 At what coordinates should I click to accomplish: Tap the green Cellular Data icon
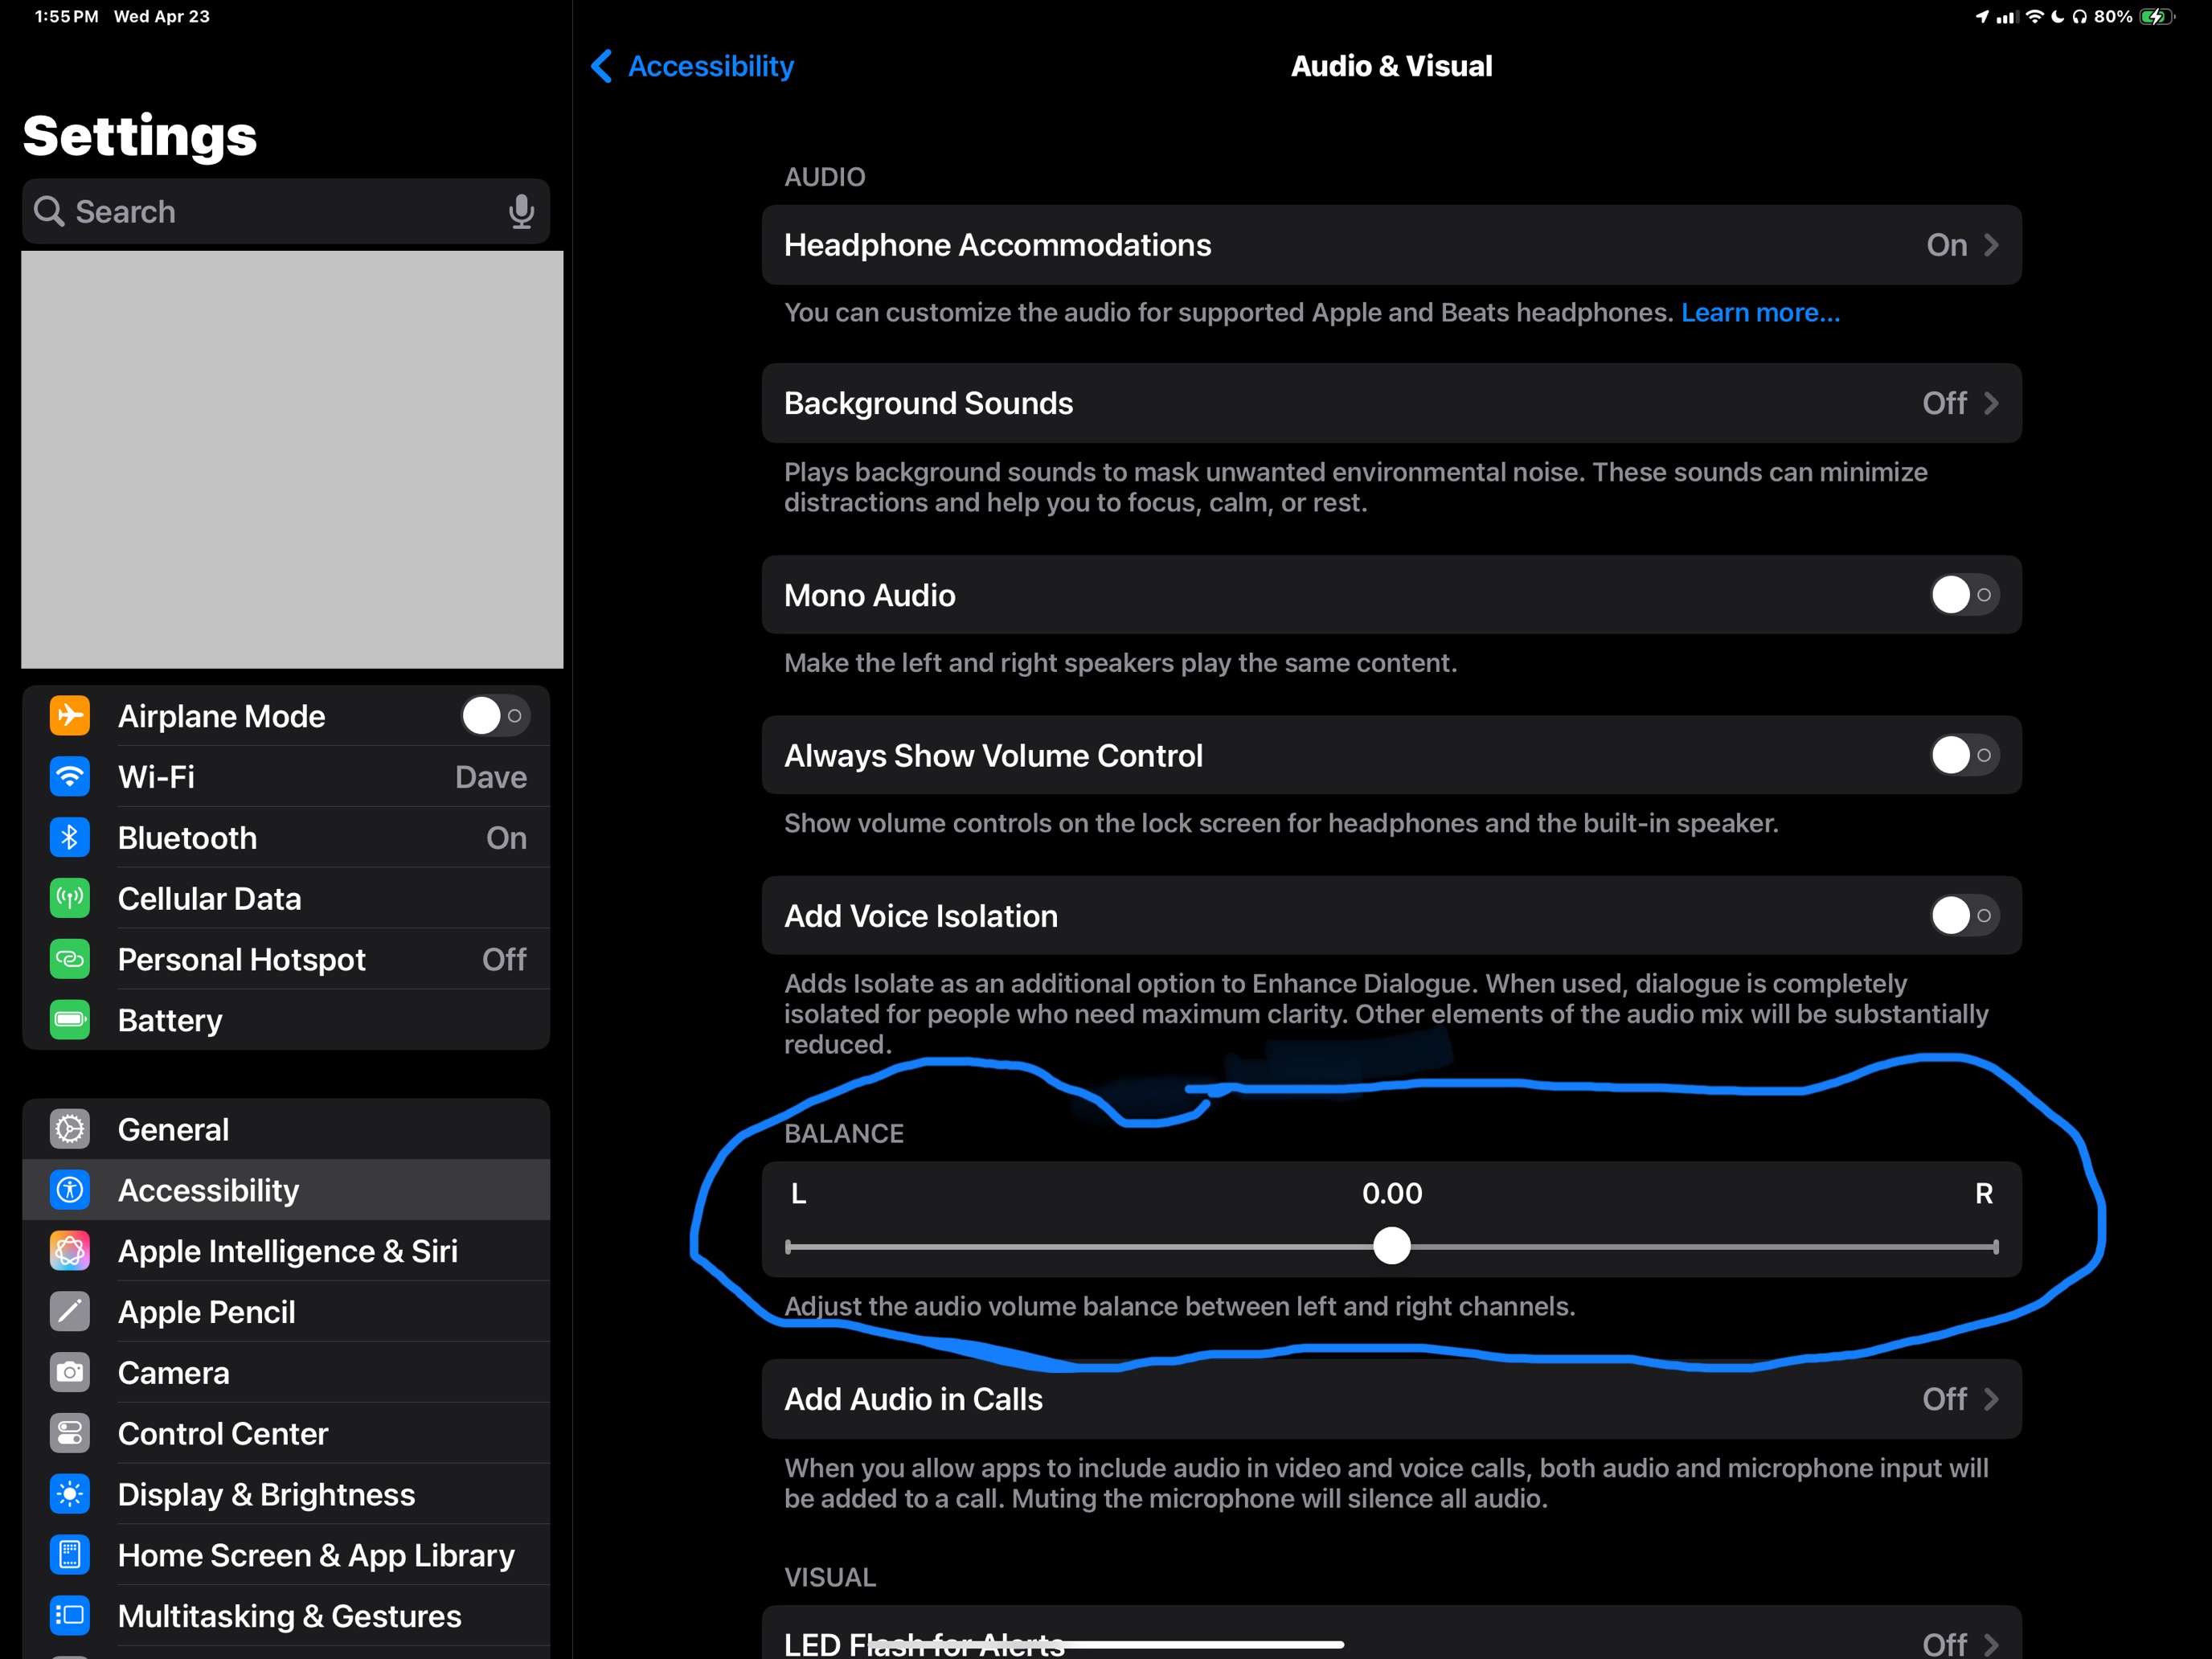(70, 899)
